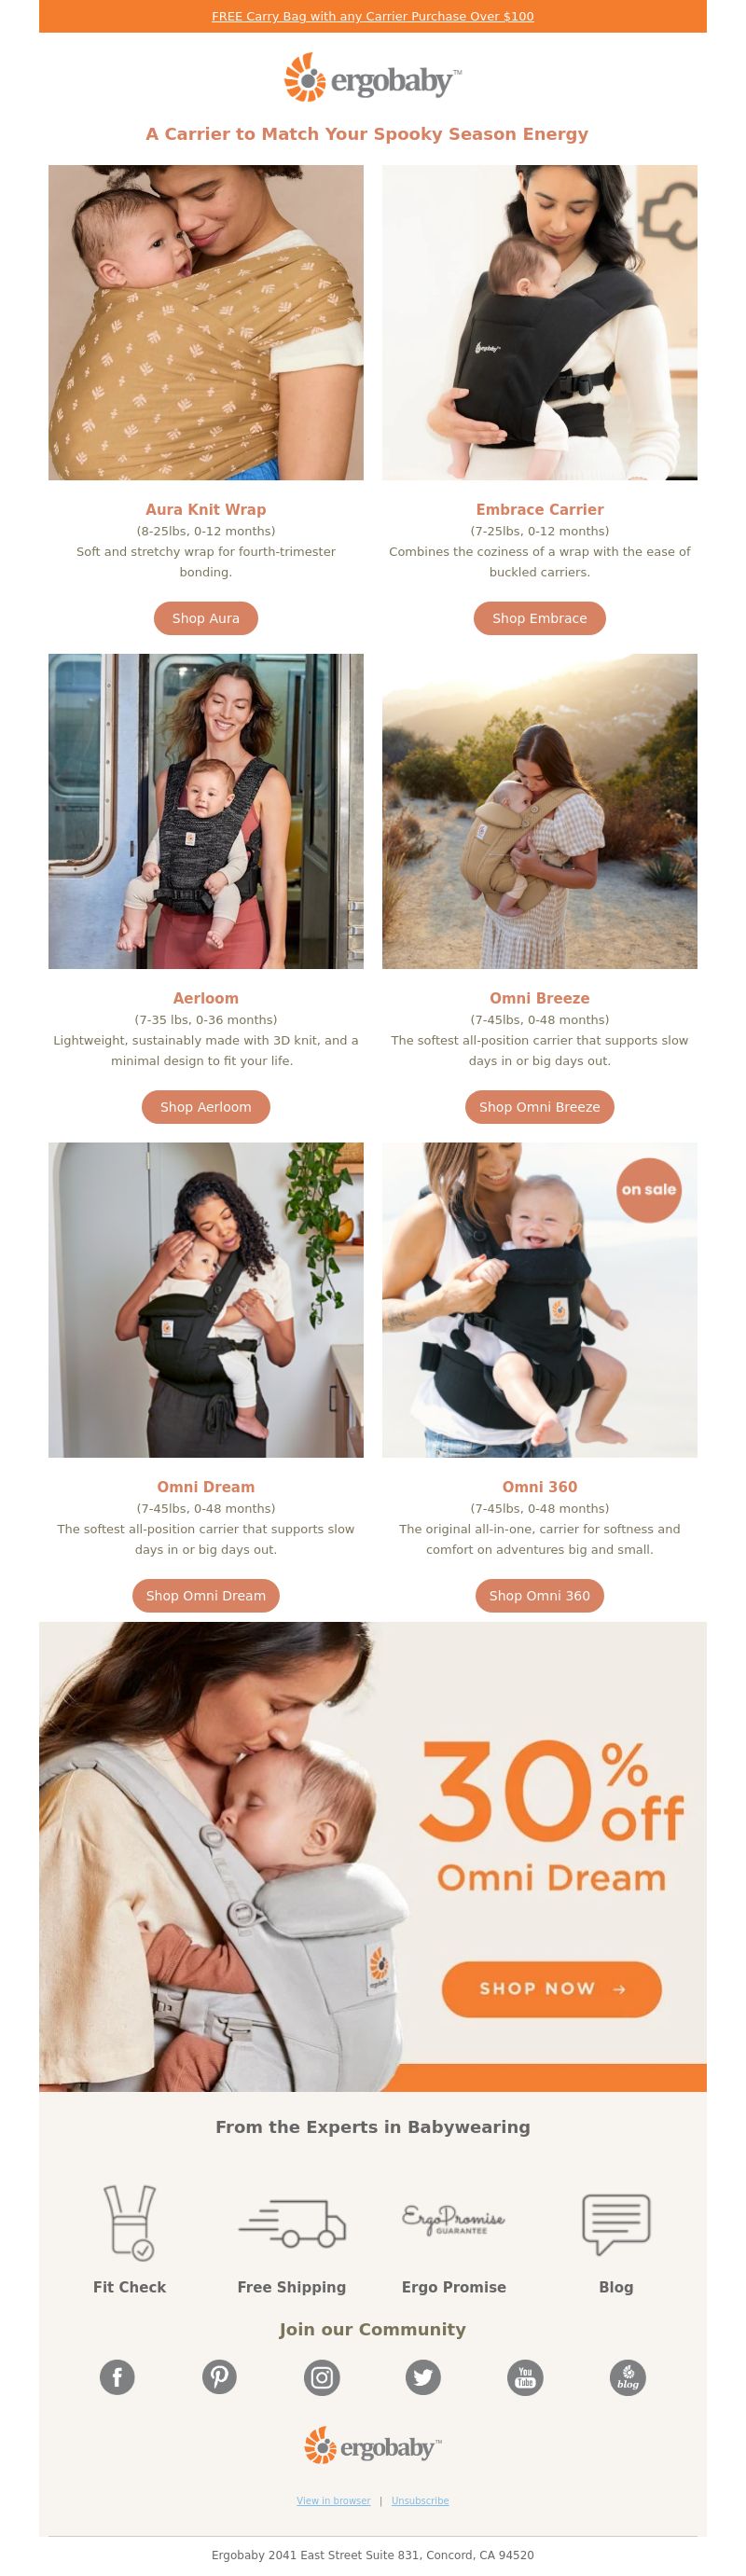The image size is (746, 2576).
Task: Click the Unsubscribe link
Action: pos(420,2500)
